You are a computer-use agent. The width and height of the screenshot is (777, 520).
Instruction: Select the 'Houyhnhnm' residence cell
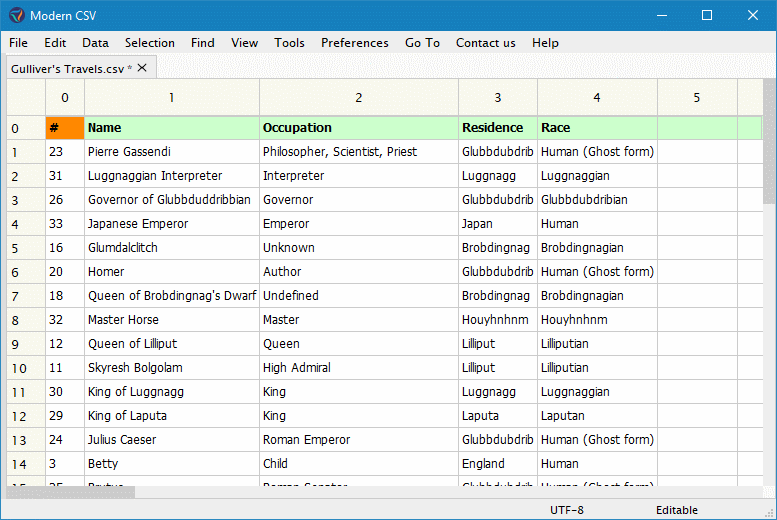click(x=498, y=320)
